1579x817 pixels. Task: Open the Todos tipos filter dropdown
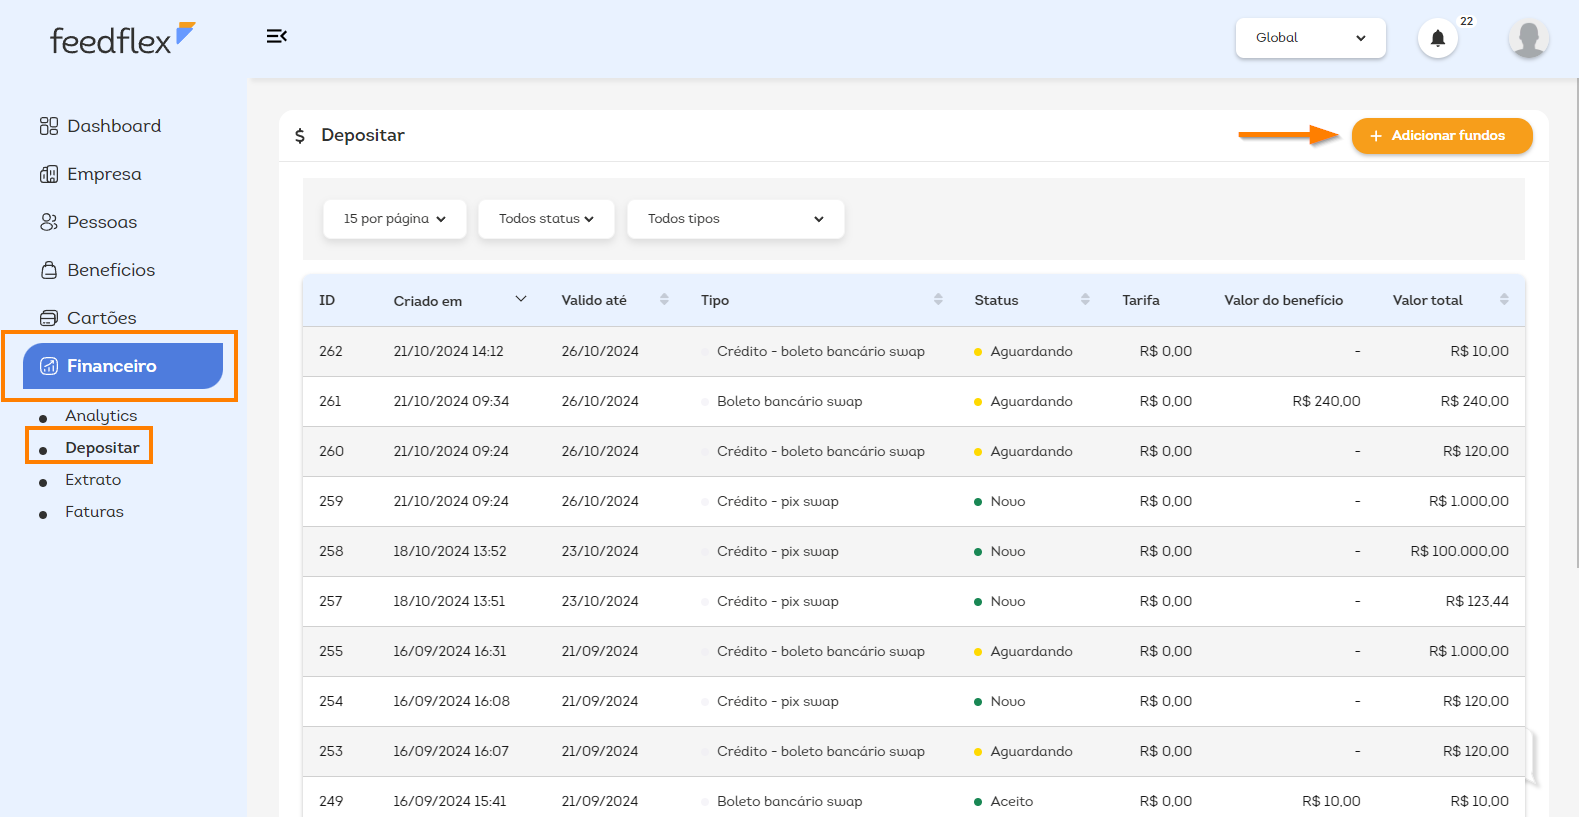click(x=735, y=219)
